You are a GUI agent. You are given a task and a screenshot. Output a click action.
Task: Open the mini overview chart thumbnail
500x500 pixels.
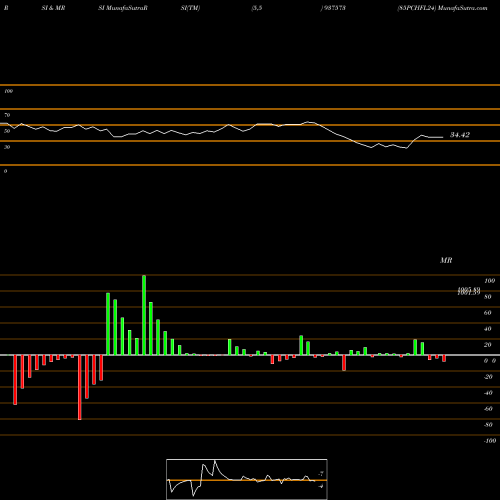[x=247, y=479]
